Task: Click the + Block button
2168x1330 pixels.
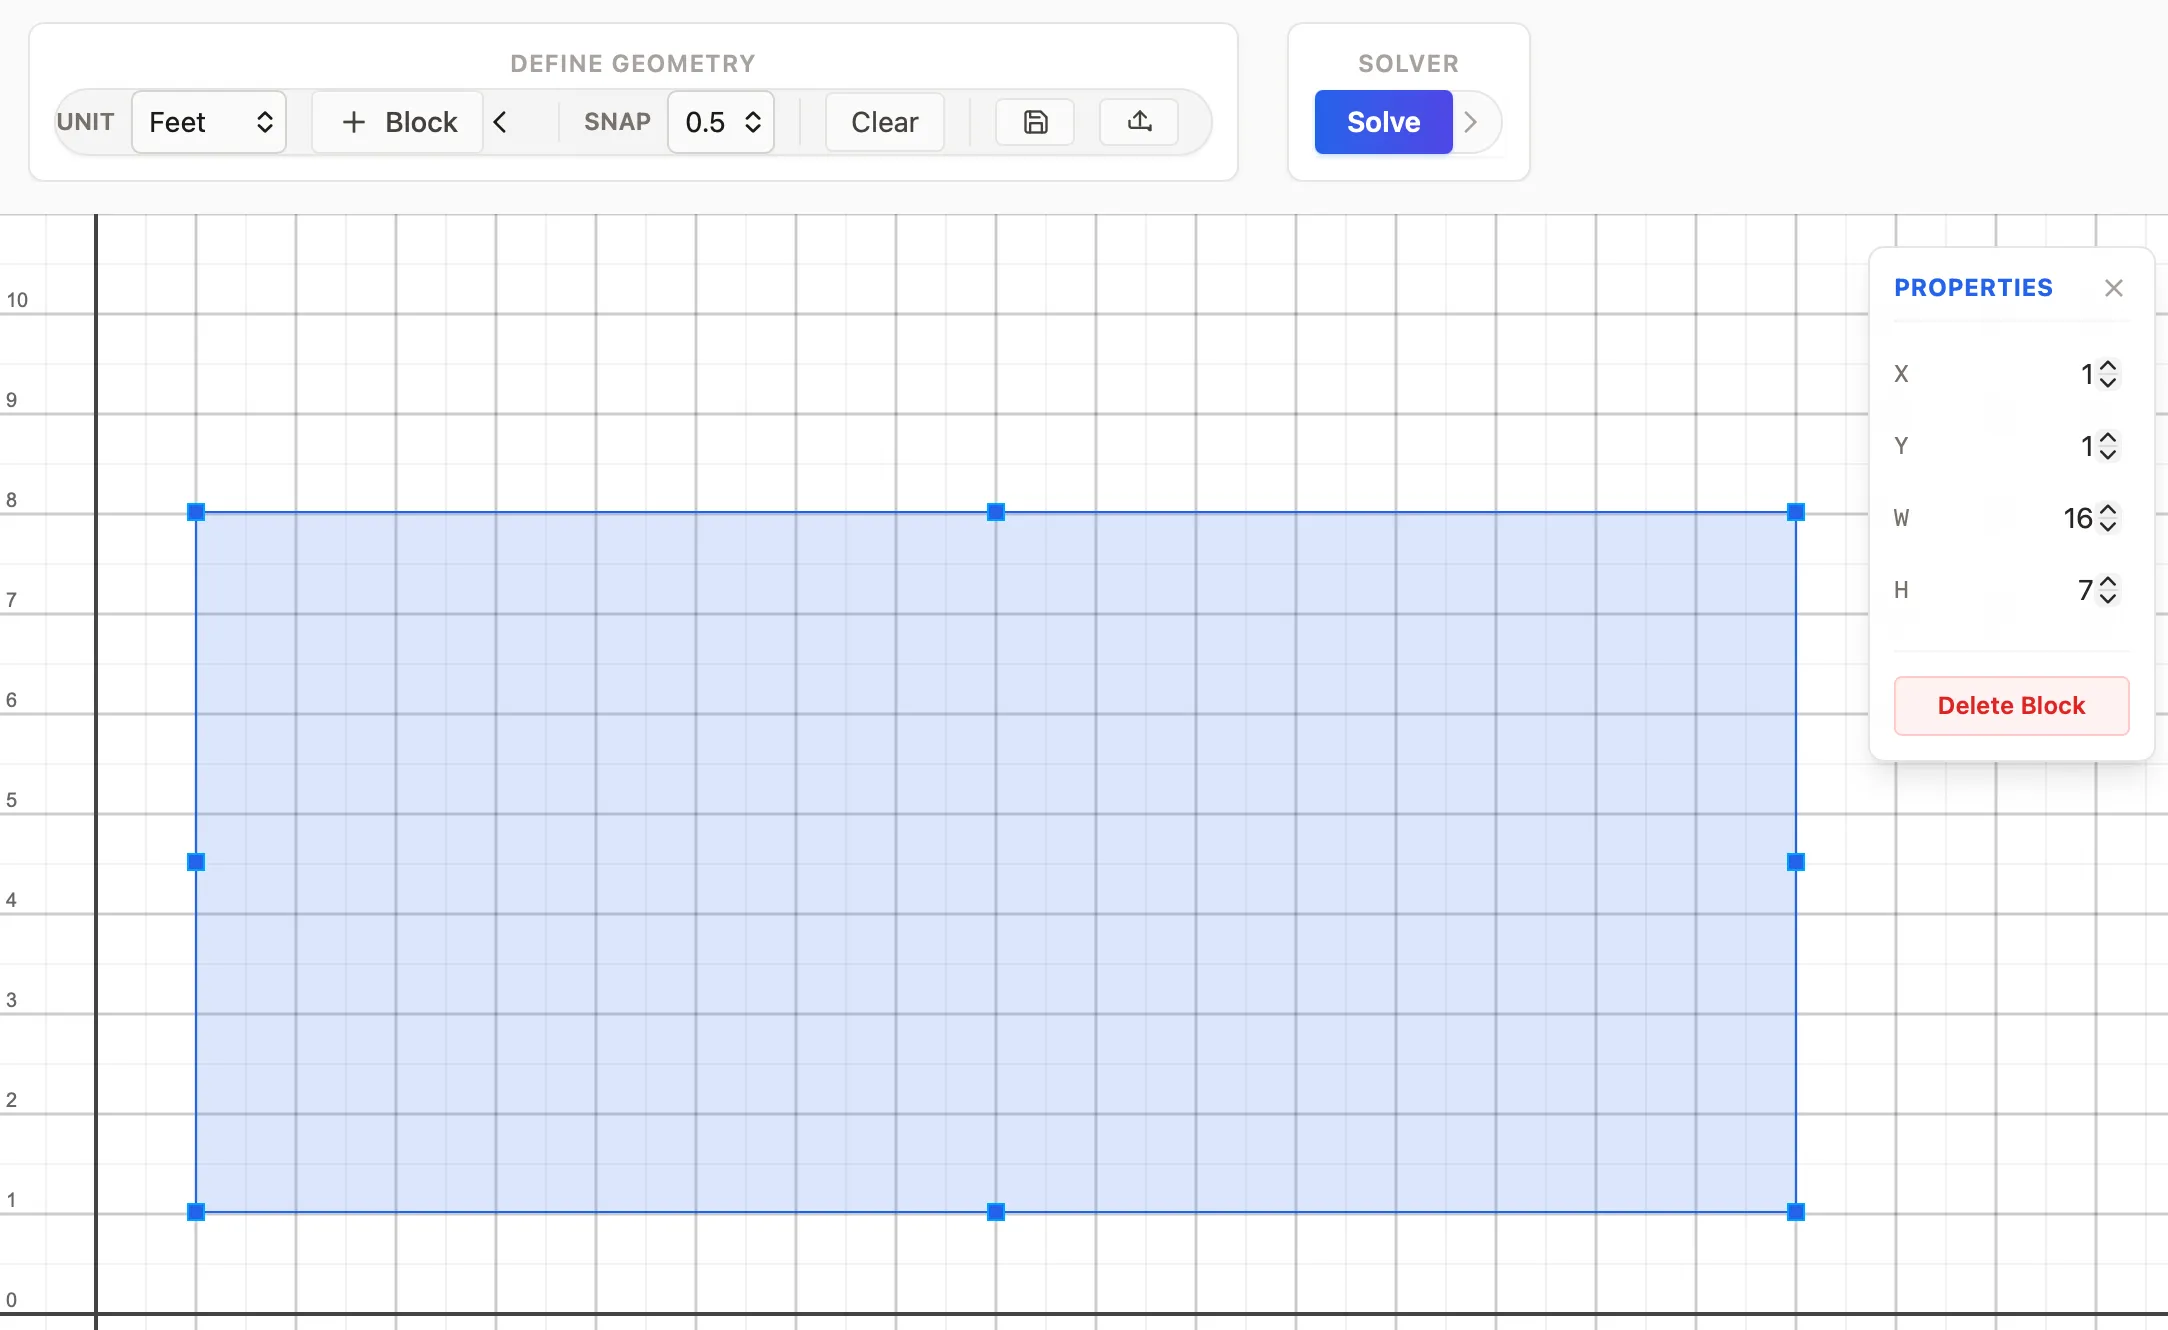Action: point(398,122)
